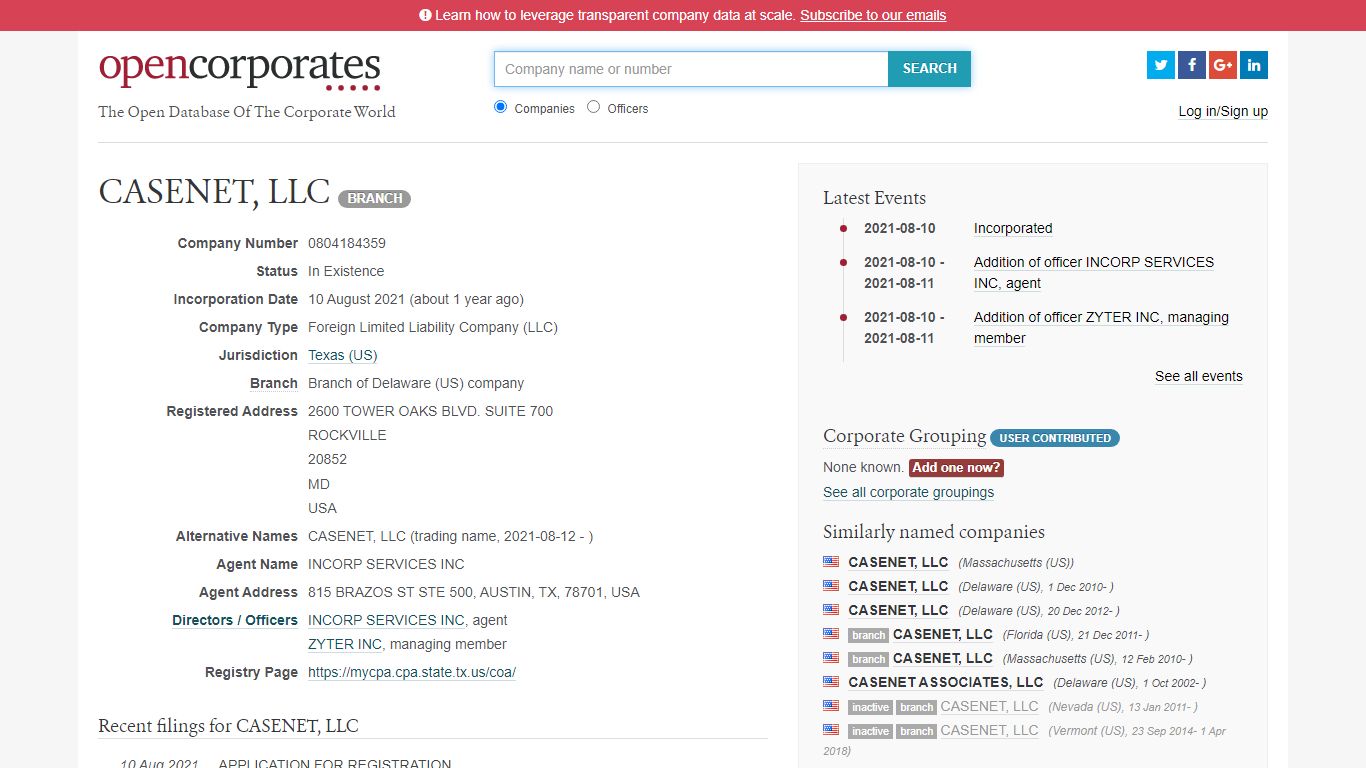Open CASENET, LLC Delaware 20 Dec 2012
Image resolution: width=1366 pixels, height=768 pixels.
(898, 610)
